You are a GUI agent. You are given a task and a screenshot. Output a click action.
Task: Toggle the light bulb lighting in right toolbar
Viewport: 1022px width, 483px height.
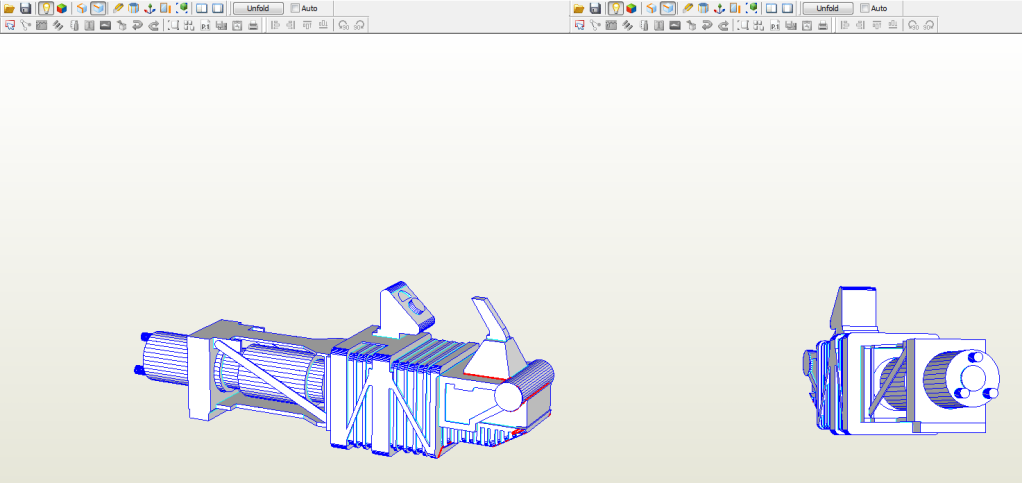614,8
